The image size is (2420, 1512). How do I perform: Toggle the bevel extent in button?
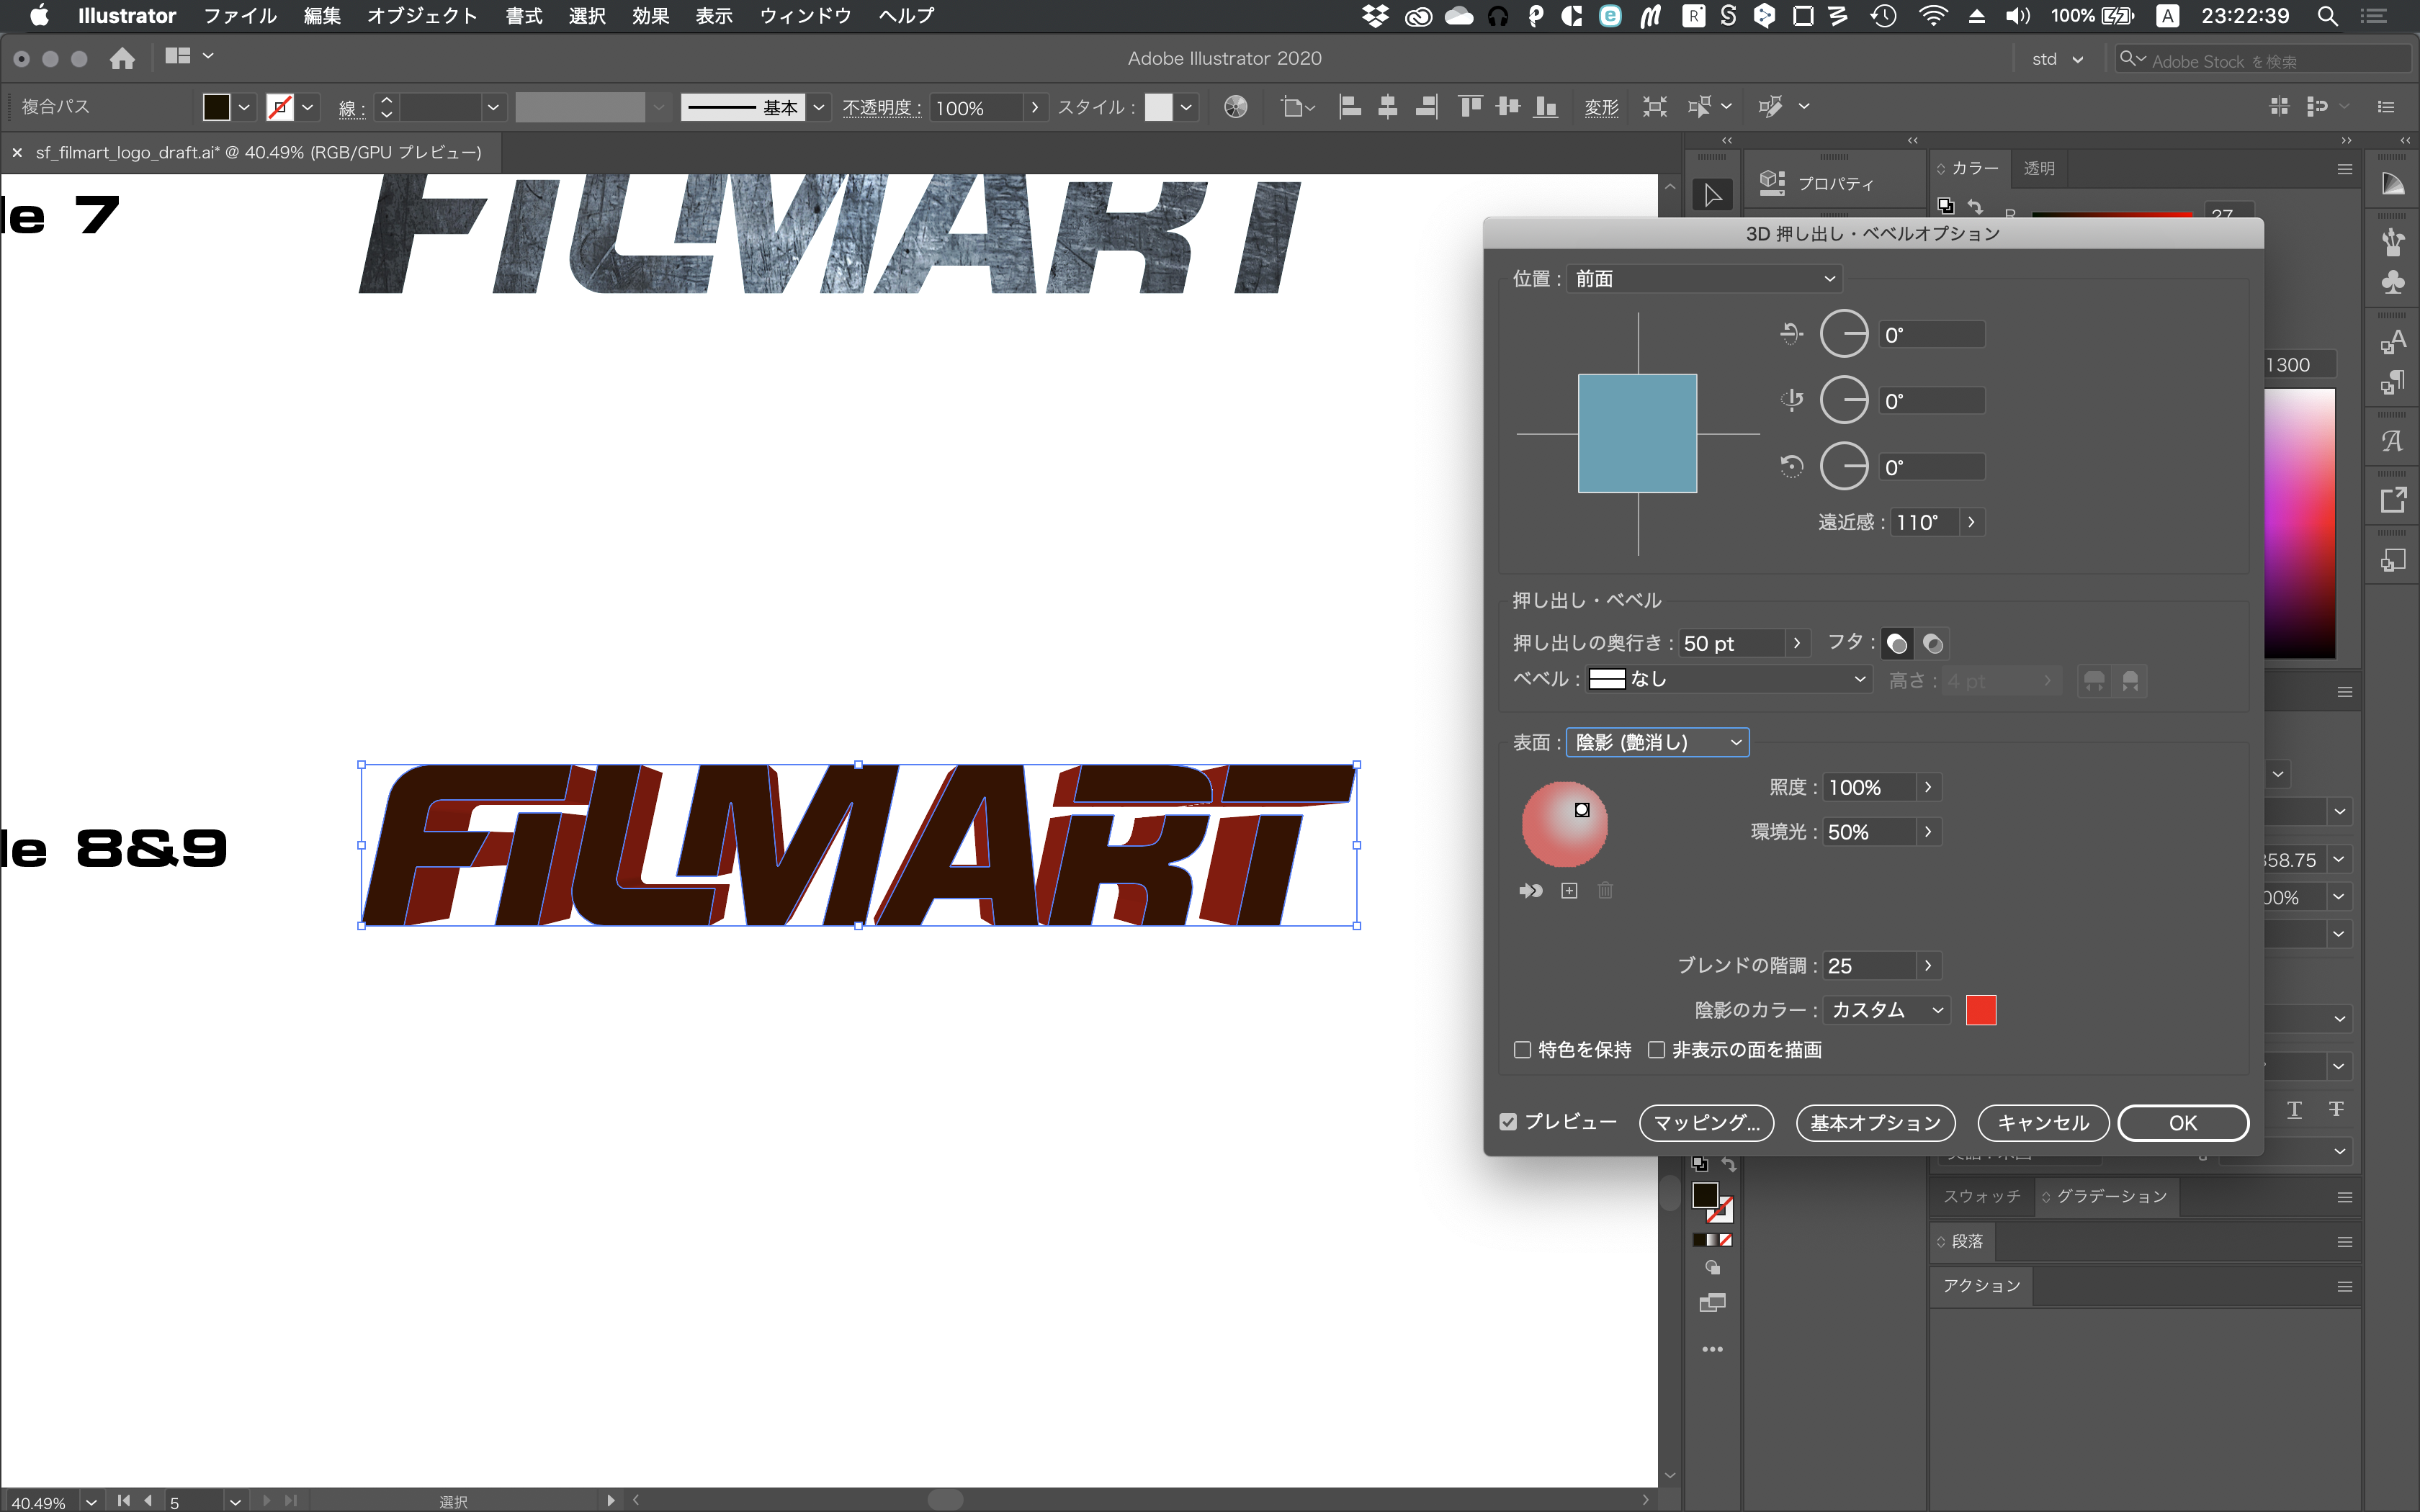click(2130, 681)
